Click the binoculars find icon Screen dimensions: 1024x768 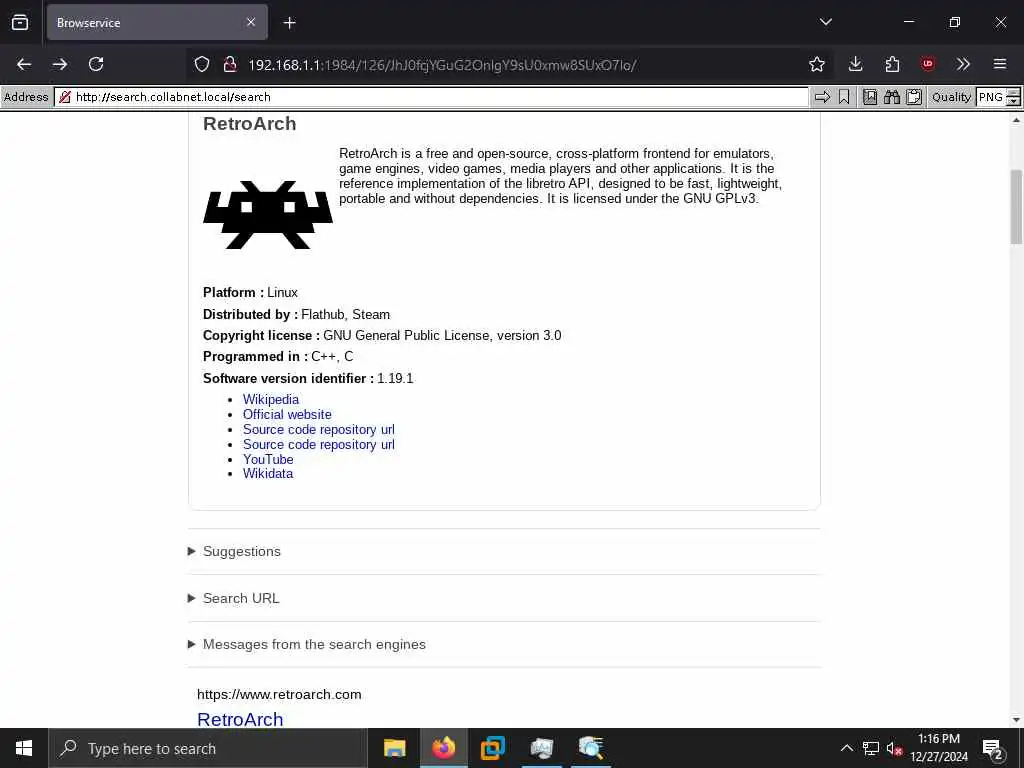[x=891, y=97]
